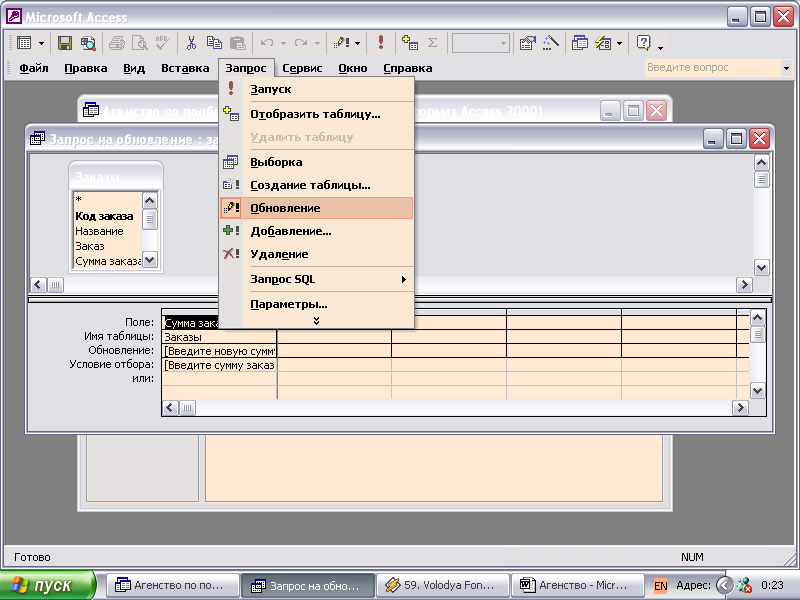Viewport: 800px width, 600px height.
Task: Open the Сервис menu
Action: tap(302, 68)
